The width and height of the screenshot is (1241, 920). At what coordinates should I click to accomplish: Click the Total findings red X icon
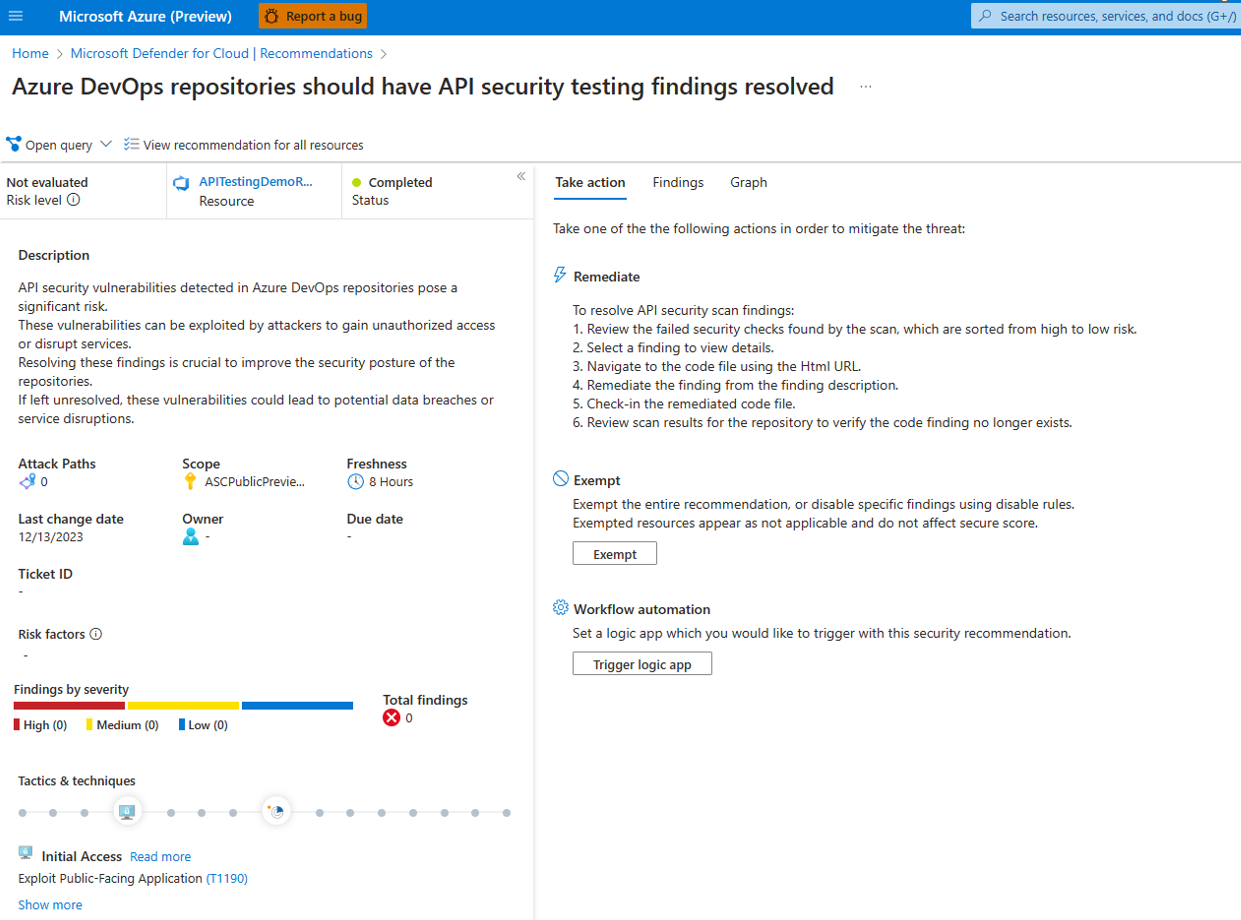(393, 717)
